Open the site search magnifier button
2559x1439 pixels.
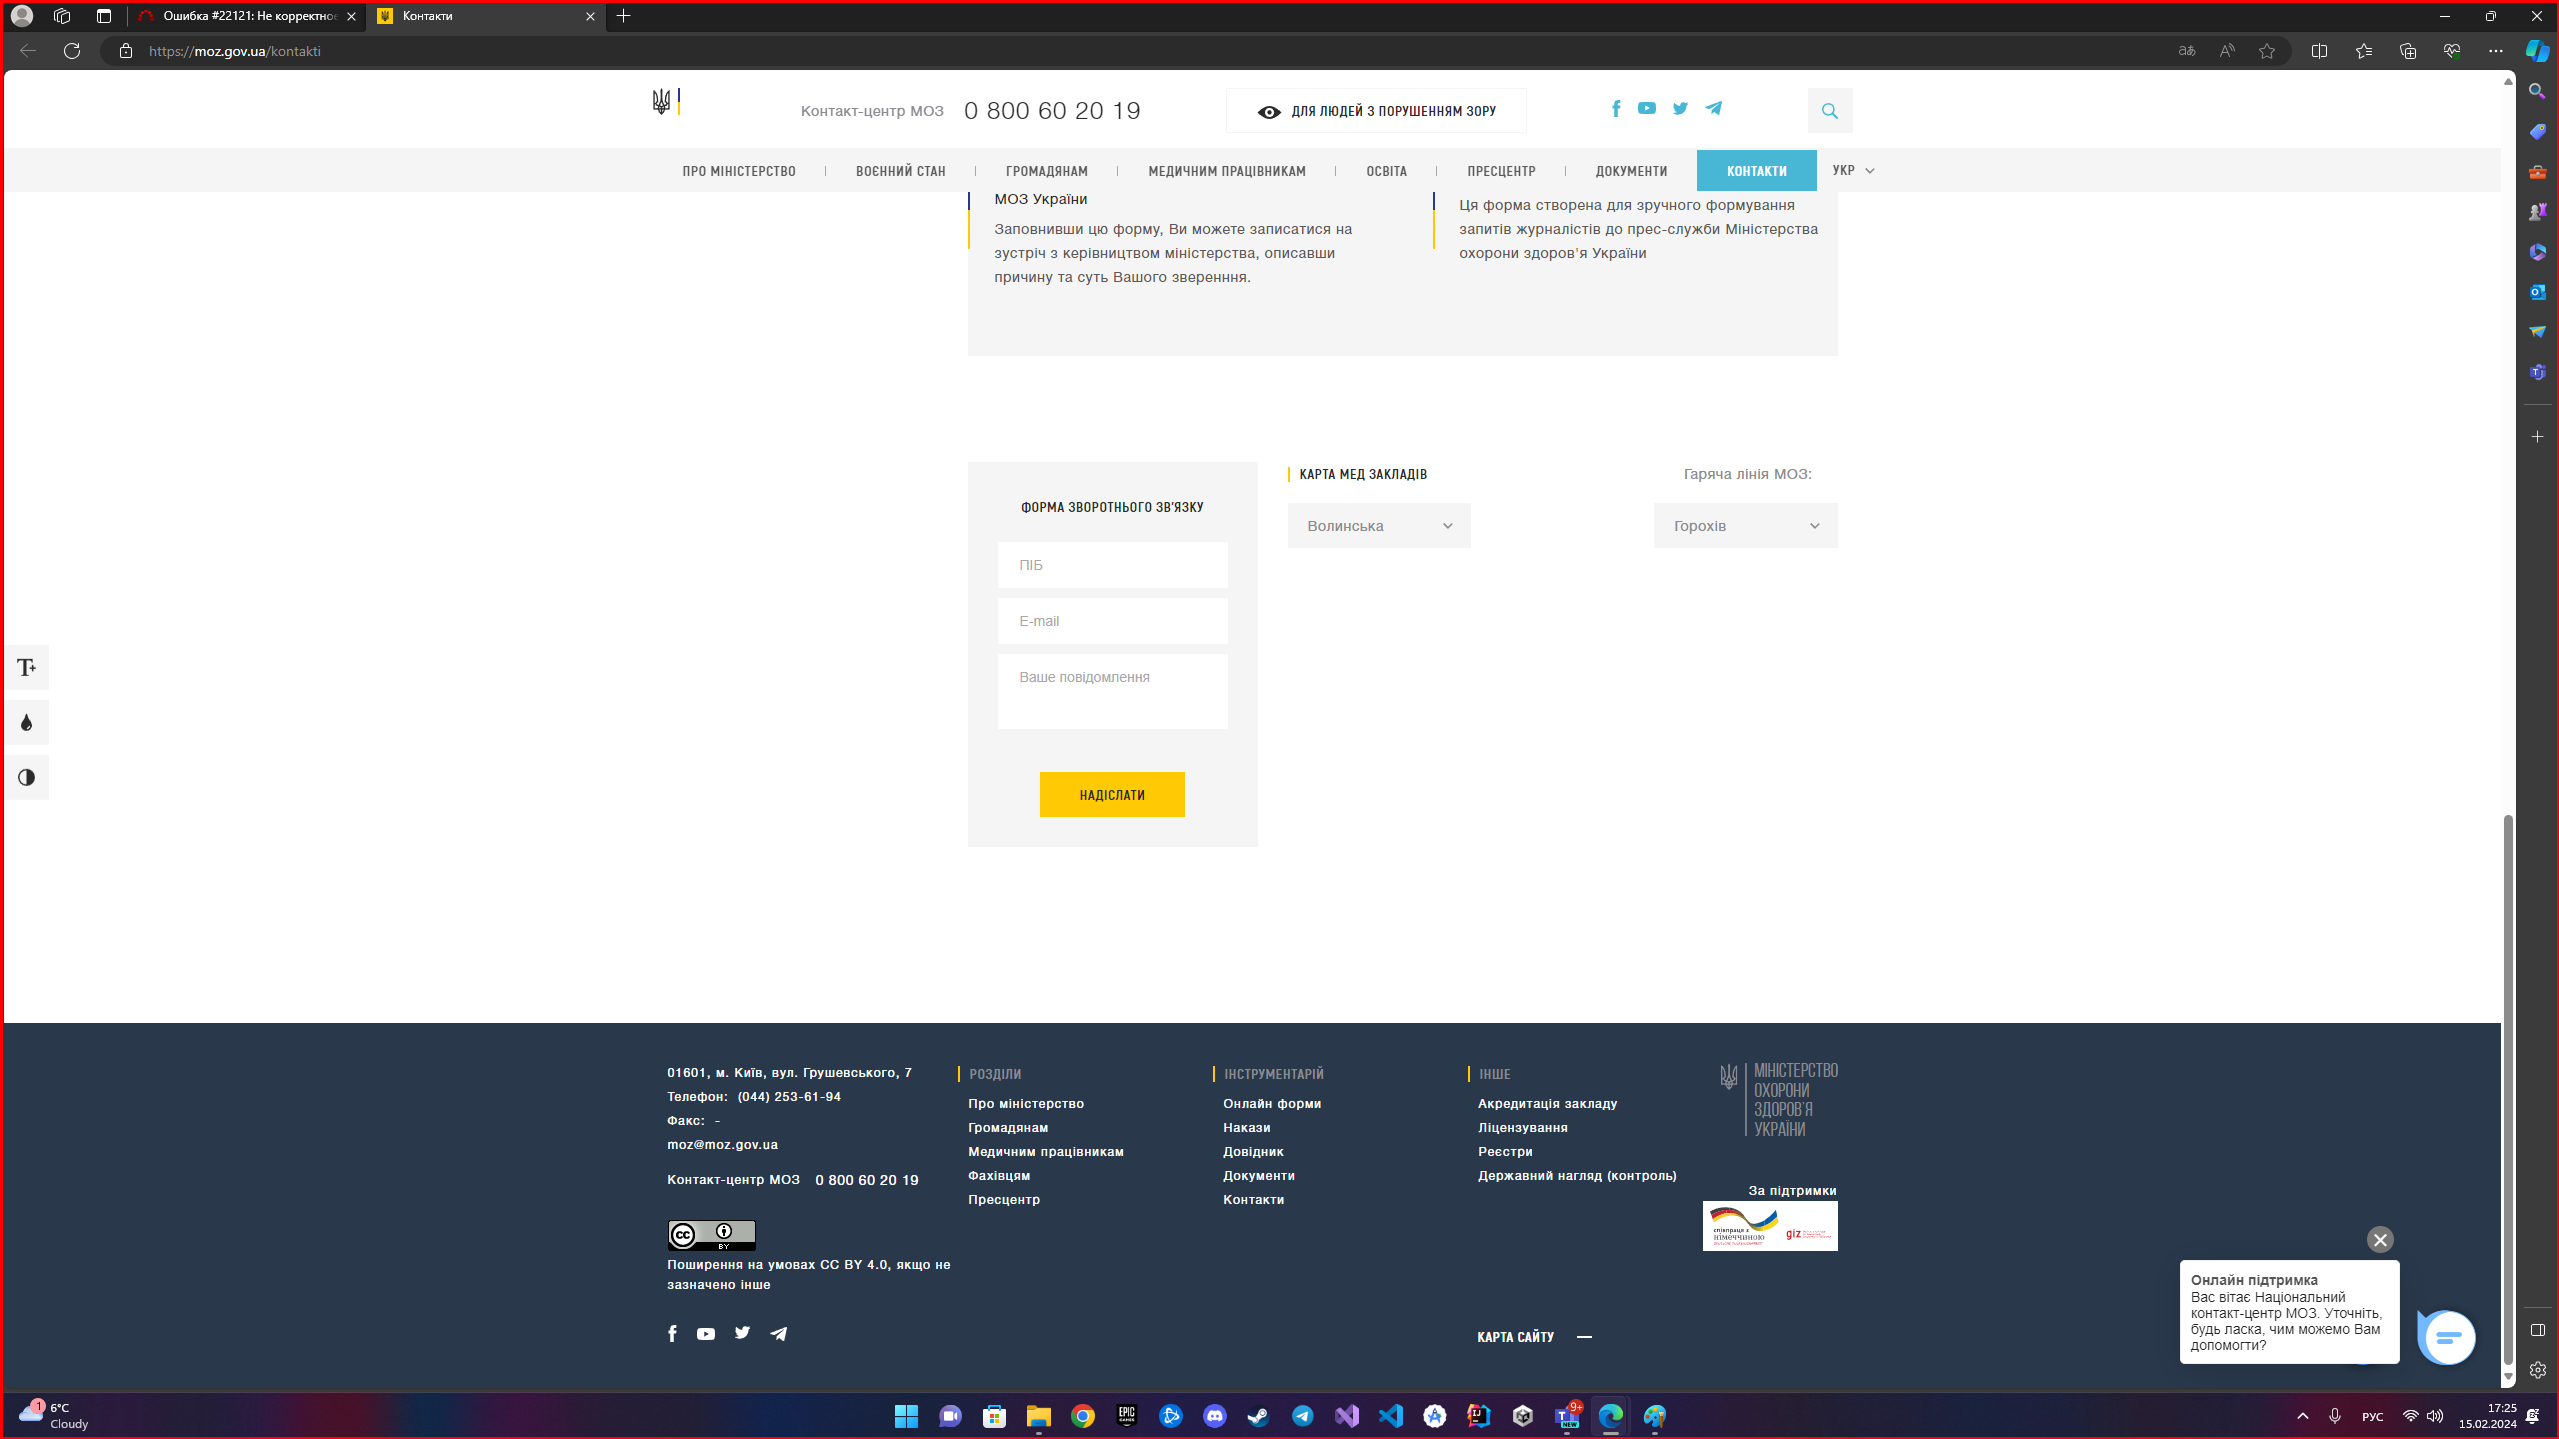pos(1829,111)
